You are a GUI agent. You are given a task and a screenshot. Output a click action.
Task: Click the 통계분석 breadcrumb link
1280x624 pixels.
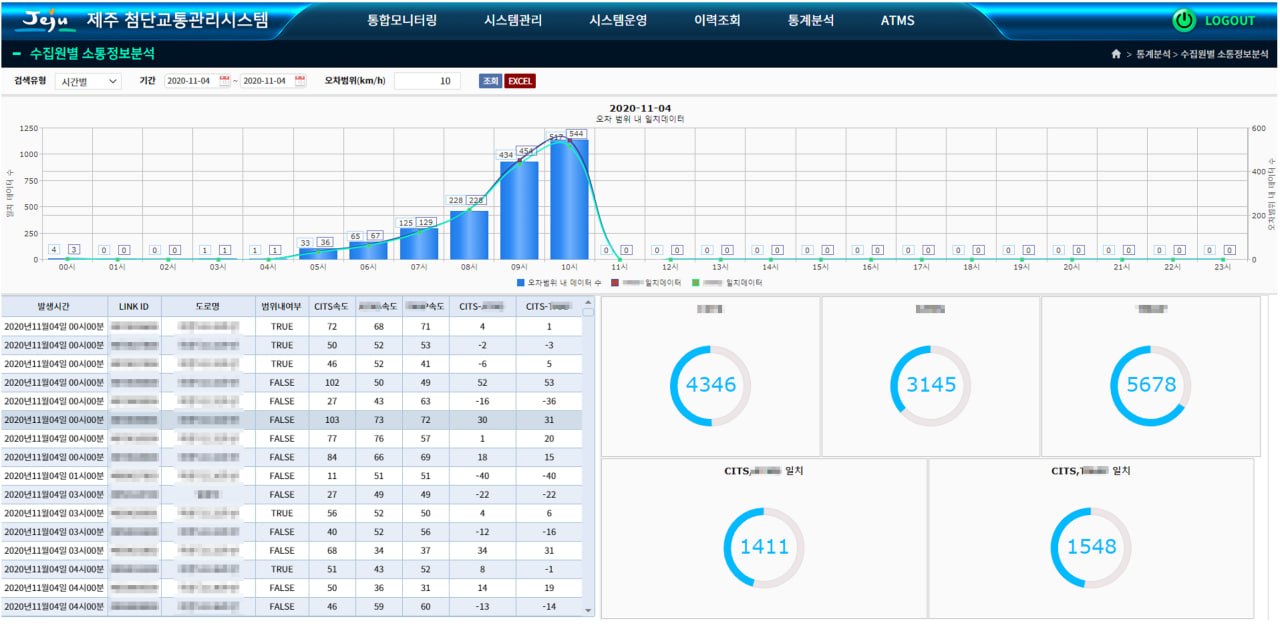tap(1152, 54)
